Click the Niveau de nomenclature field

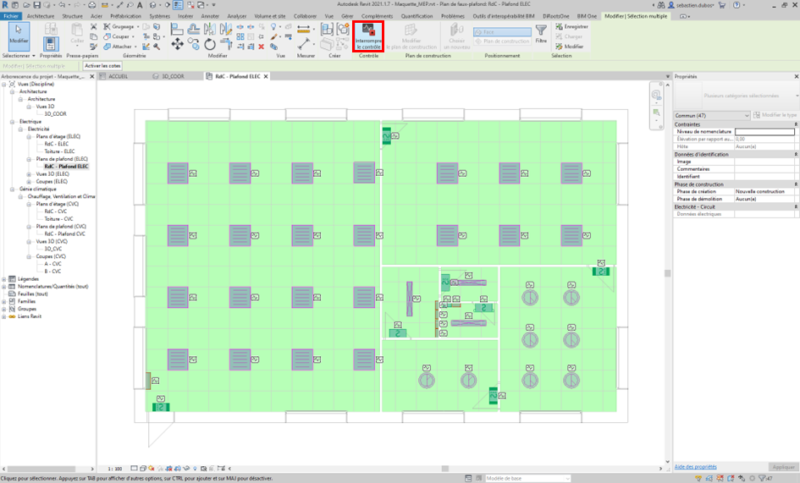point(765,131)
